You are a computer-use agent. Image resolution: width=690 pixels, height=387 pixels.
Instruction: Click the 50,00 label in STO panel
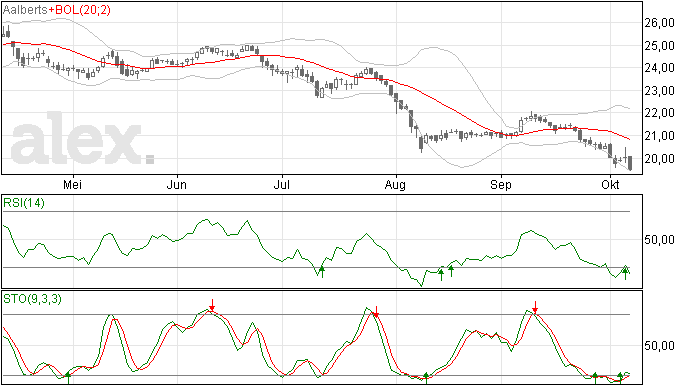point(659,346)
